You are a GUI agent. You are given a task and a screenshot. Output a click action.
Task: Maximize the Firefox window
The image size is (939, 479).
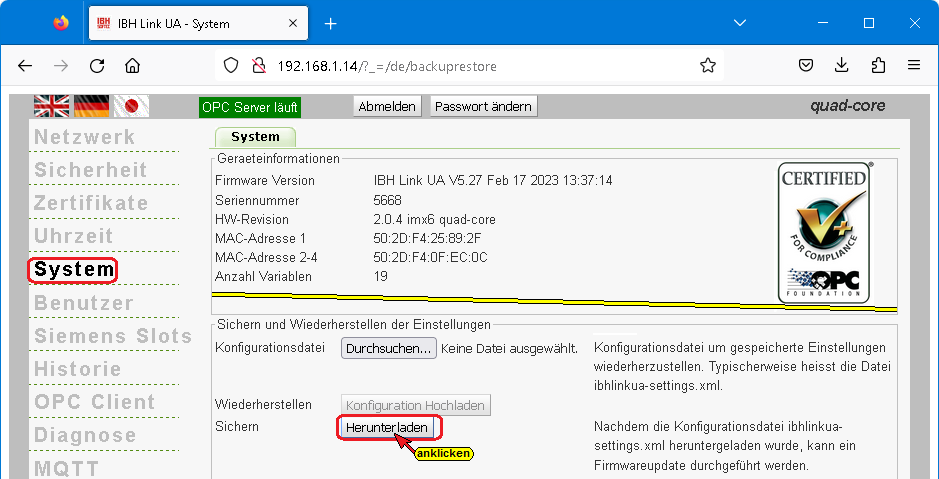tap(869, 23)
